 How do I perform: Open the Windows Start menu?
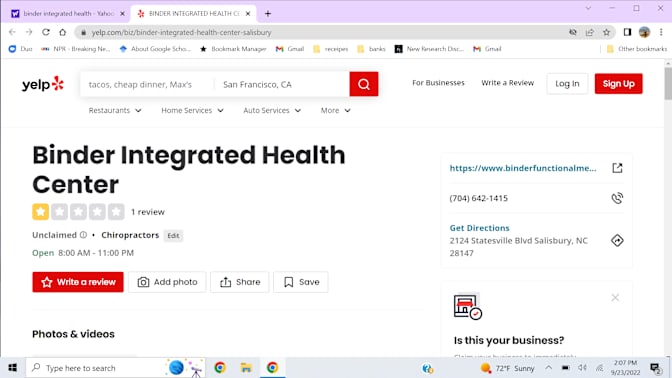(x=12, y=368)
